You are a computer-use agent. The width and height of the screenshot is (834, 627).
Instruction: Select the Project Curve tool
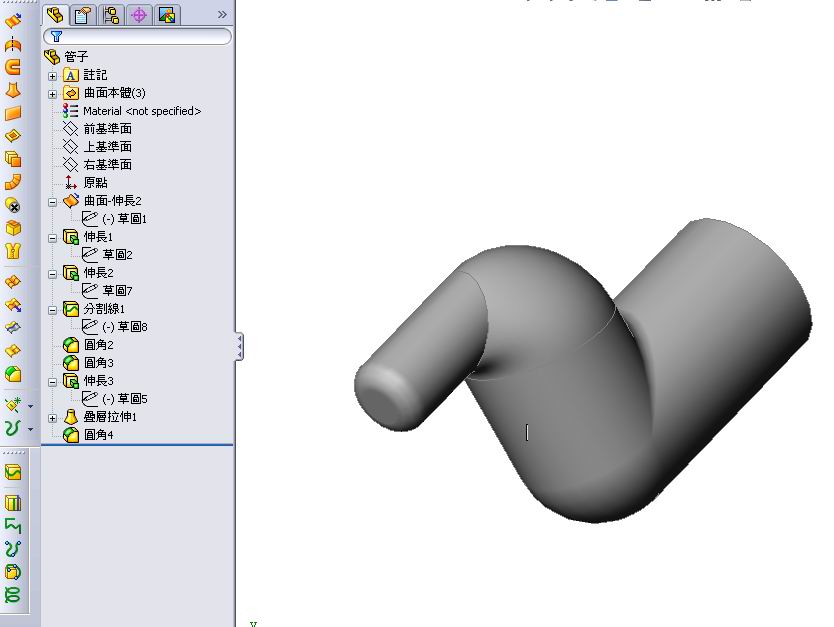[13, 503]
